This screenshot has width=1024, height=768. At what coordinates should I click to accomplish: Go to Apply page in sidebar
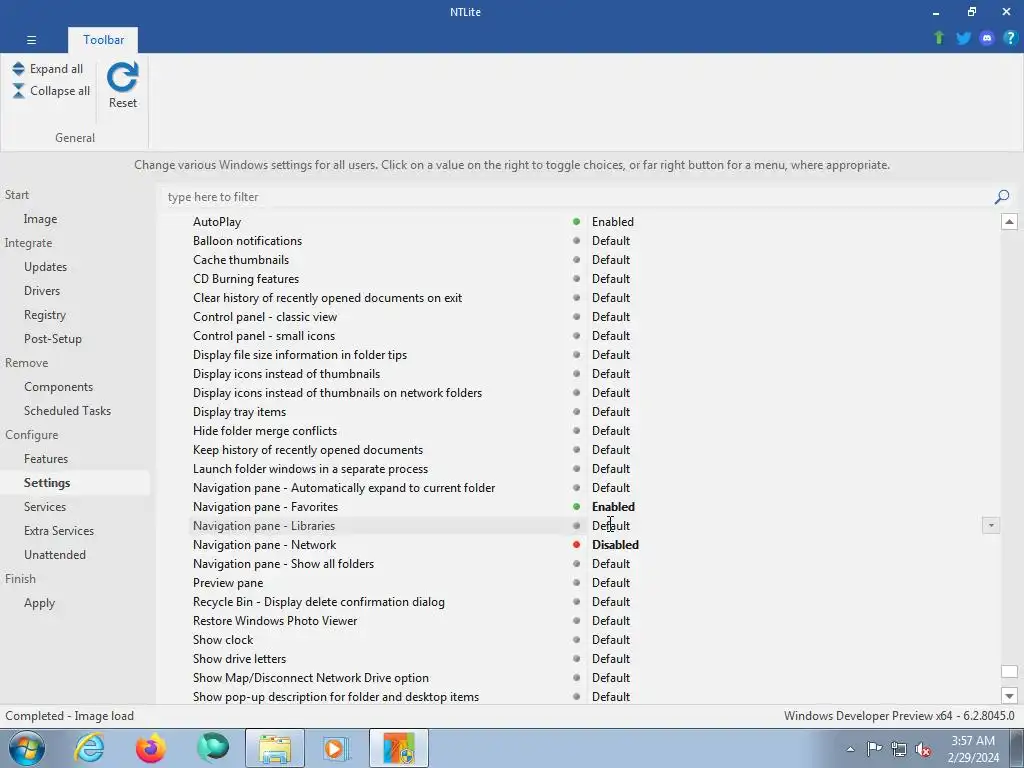pos(39,603)
